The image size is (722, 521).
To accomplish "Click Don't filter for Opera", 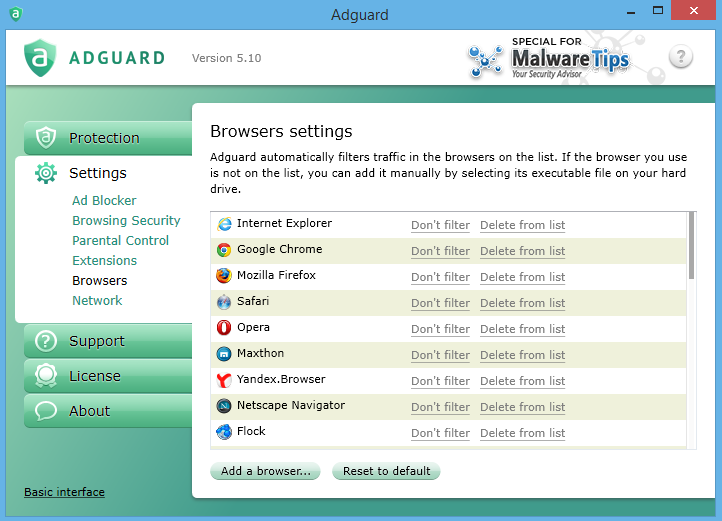I will point(440,329).
